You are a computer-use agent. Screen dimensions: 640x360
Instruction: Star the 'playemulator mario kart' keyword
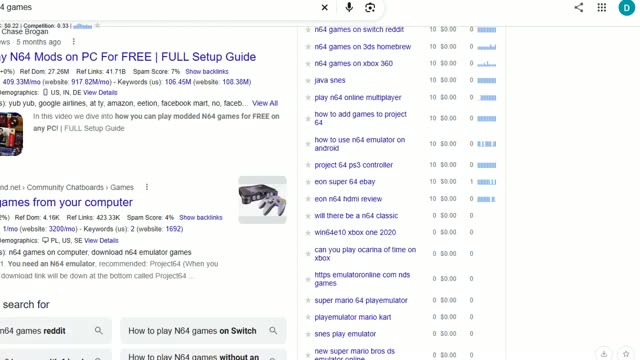tap(308, 317)
